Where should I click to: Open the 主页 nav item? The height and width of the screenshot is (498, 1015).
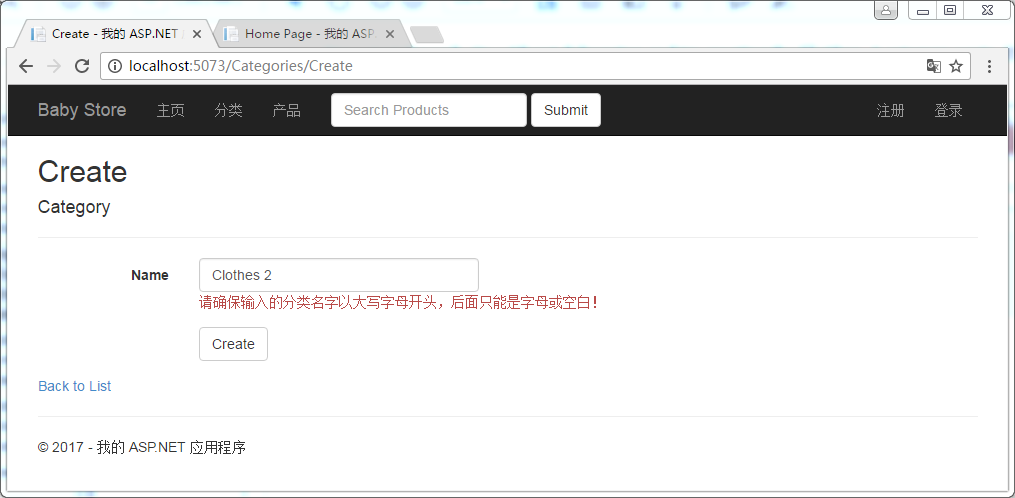coord(171,111)
